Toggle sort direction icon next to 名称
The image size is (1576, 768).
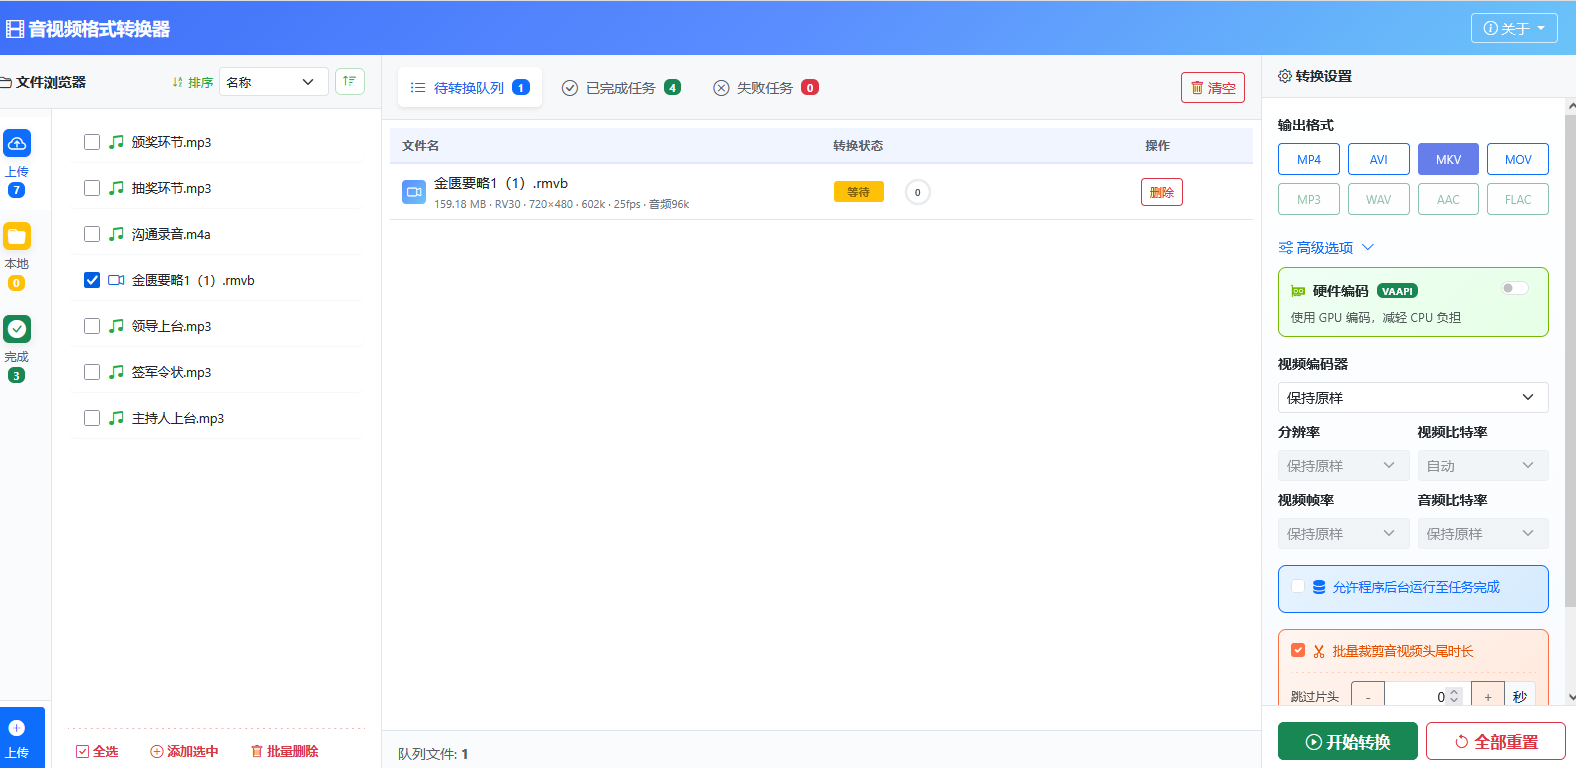[x=350, y=81]
